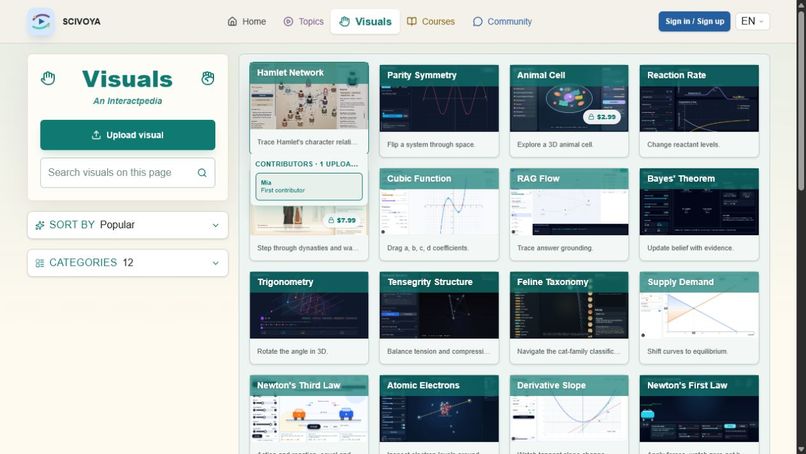Image resolution: width=806 pixels, height=454 pixels.
Task: Click the Sign in / Sign up button
Action: click(x=694, y=22)
